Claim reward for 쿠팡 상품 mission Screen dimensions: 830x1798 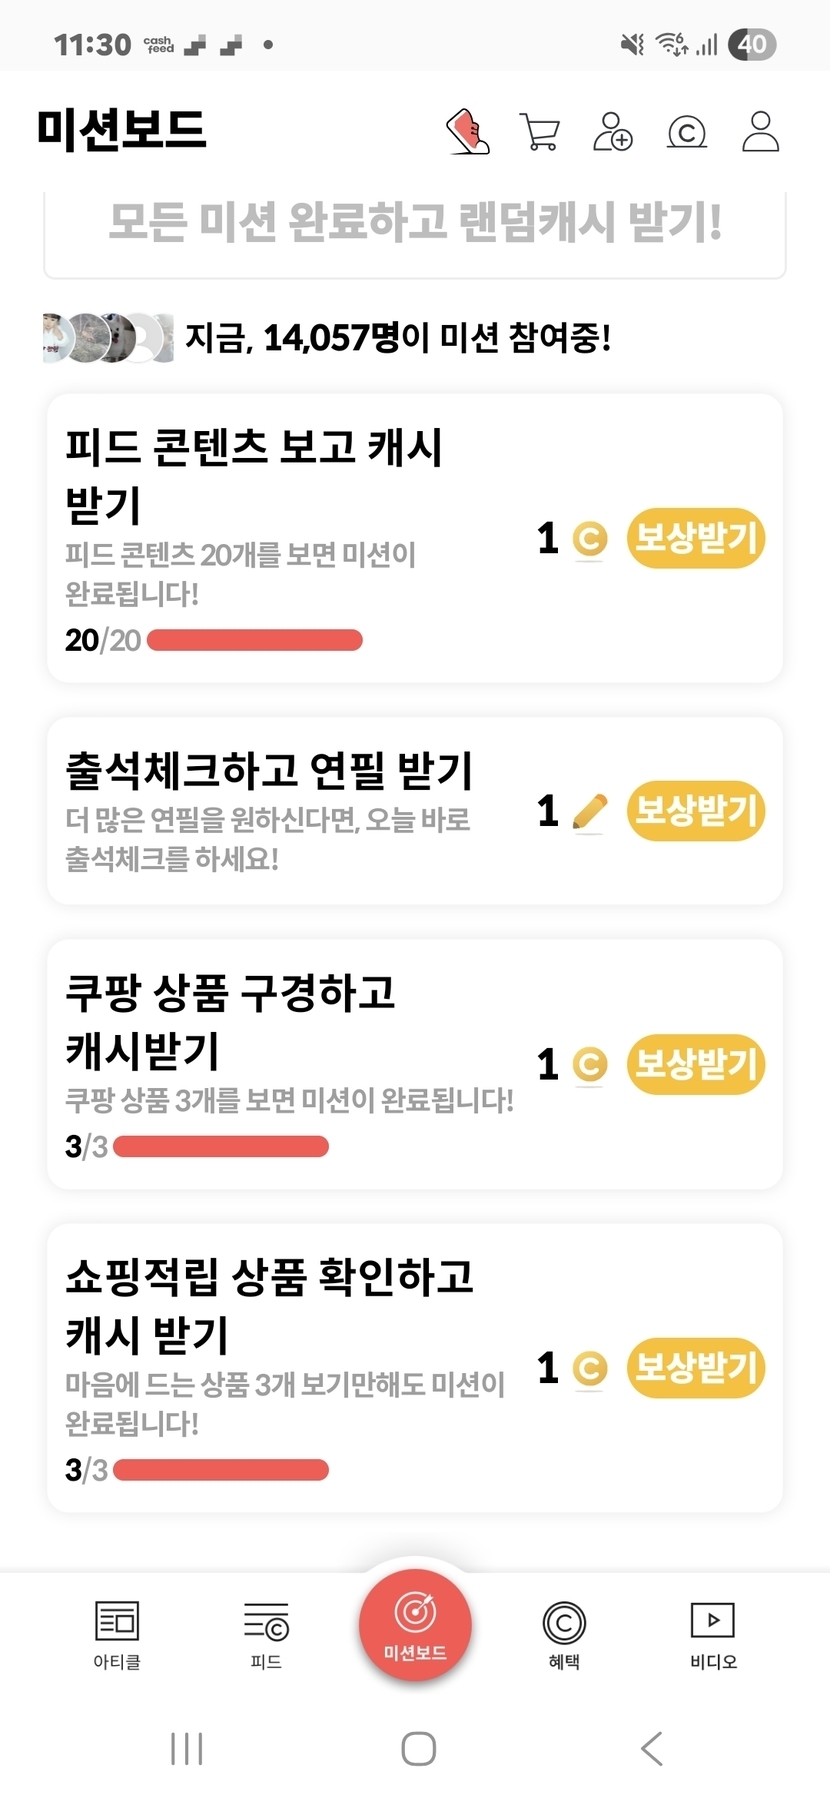point(696,1064)
